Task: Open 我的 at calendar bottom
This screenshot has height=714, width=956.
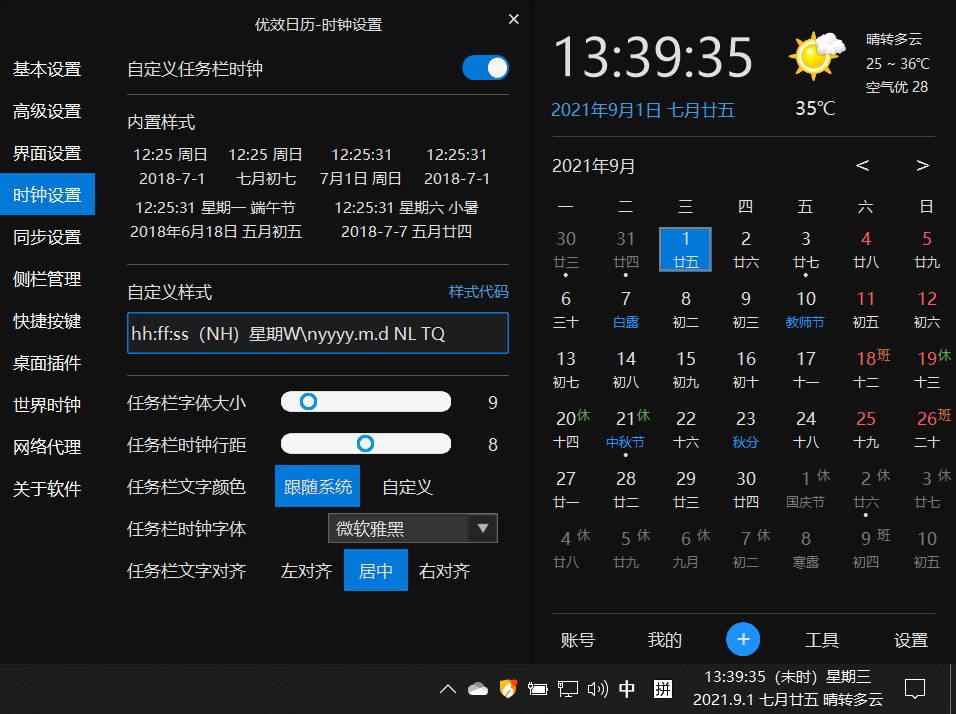Action: (665, 640)
